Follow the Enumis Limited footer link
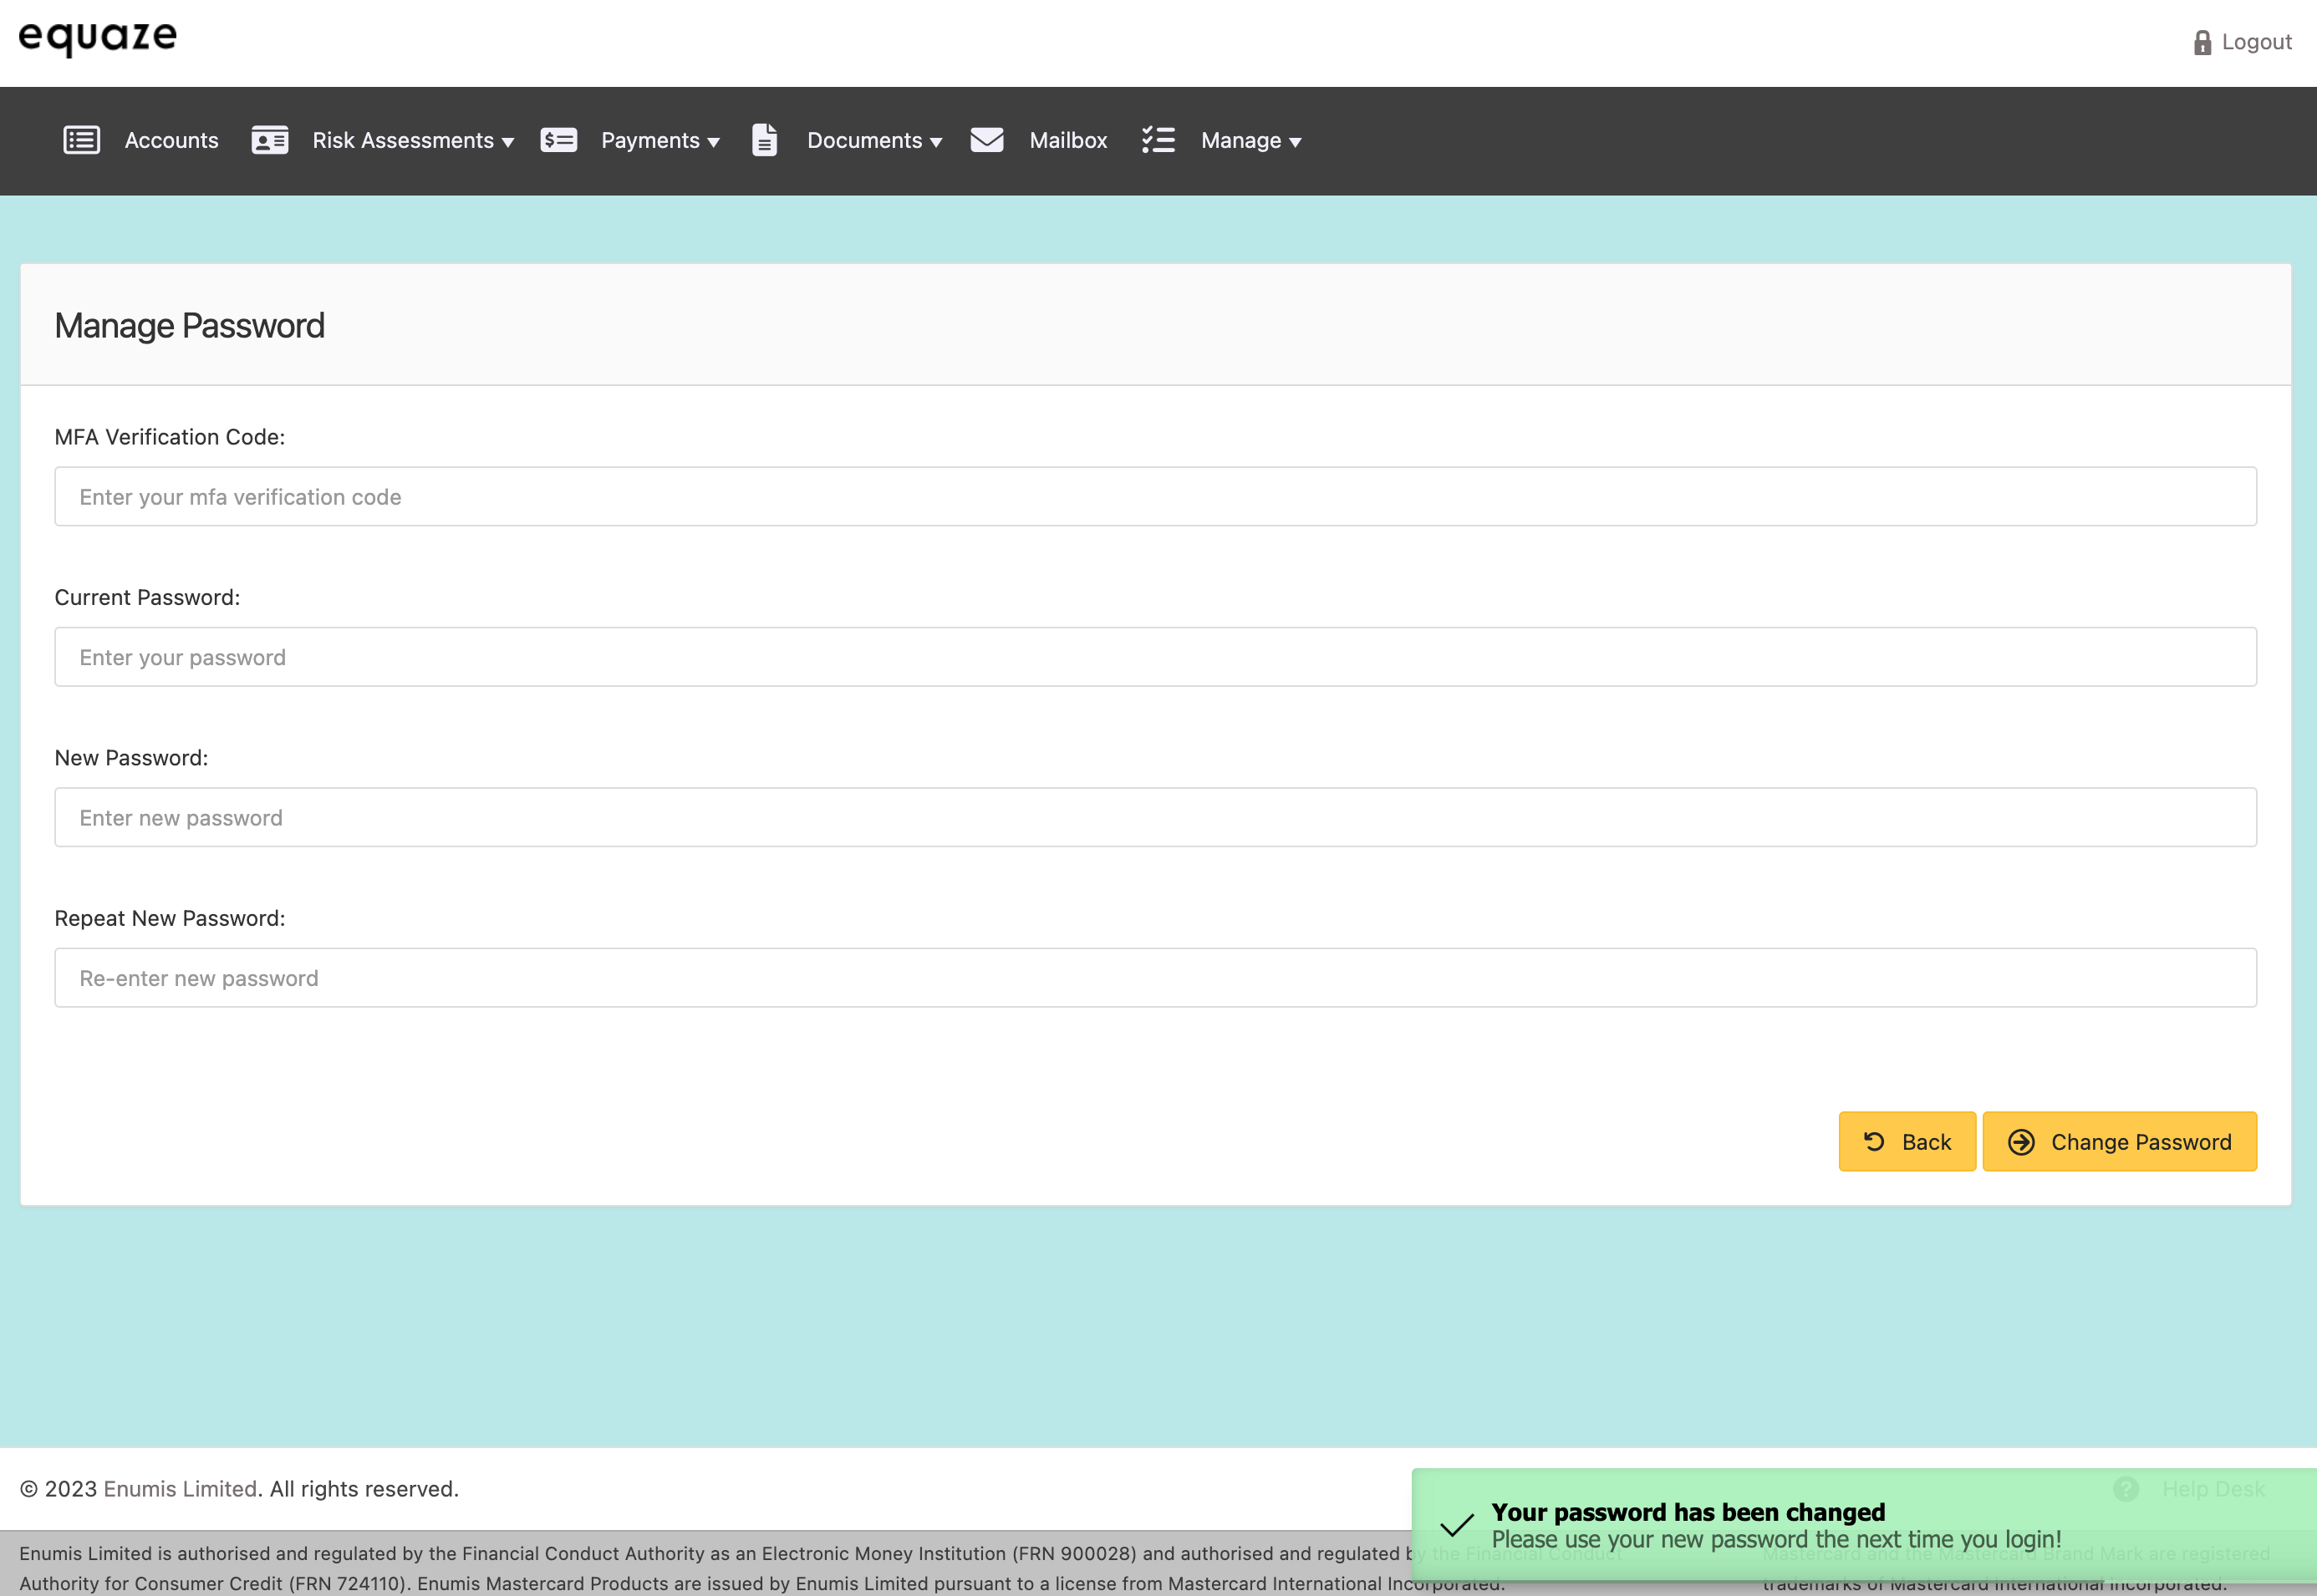Screen dimensions: 2317x1596 pos(180,1489)
